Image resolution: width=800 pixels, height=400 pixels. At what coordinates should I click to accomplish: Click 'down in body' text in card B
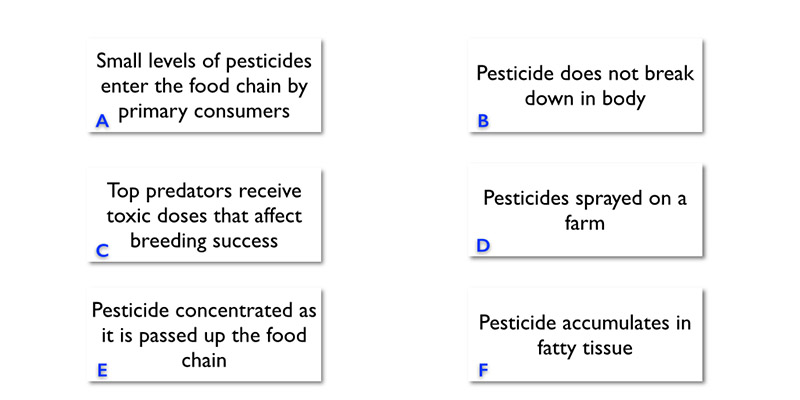(x=585, y=99)
